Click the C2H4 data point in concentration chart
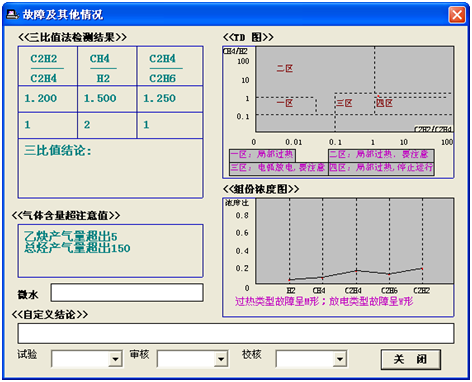The image size is (472, 382). click(x=356, y=271)
